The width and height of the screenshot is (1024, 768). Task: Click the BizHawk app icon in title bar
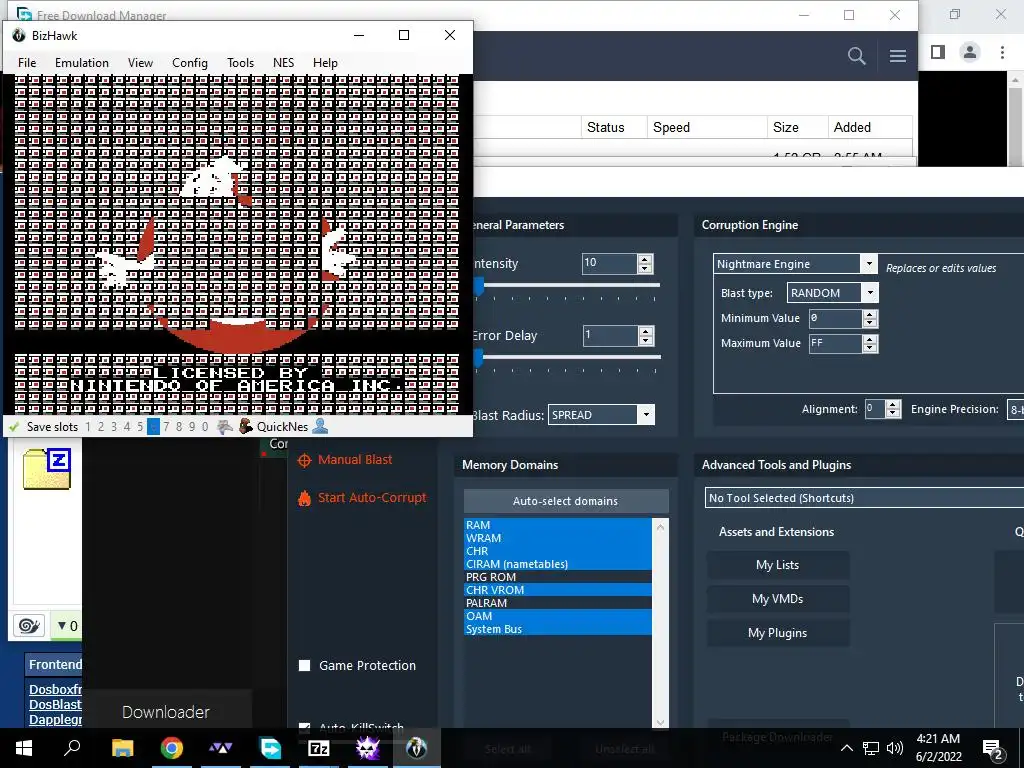(x=19, y=35)
